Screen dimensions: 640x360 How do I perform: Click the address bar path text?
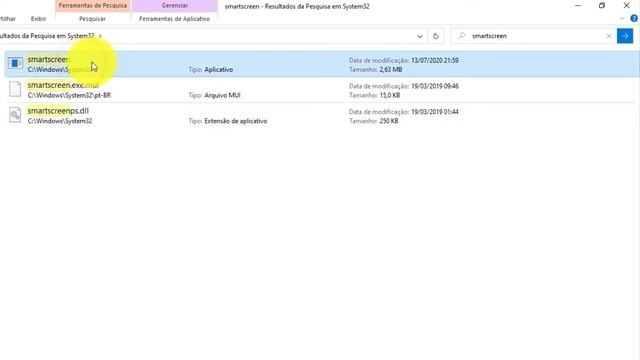47,36
